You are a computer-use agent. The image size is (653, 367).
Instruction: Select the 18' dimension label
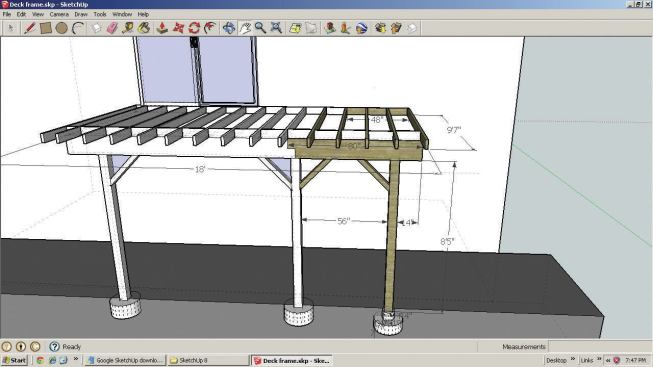pos(200,169)
